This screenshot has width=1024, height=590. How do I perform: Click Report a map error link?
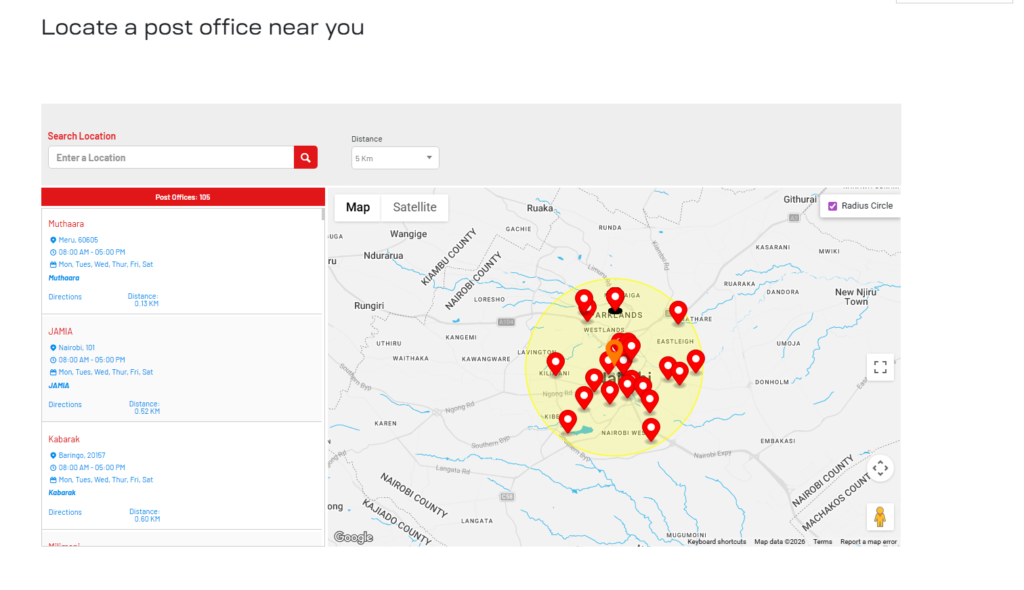pyautogui.click(x=868, y=542)
